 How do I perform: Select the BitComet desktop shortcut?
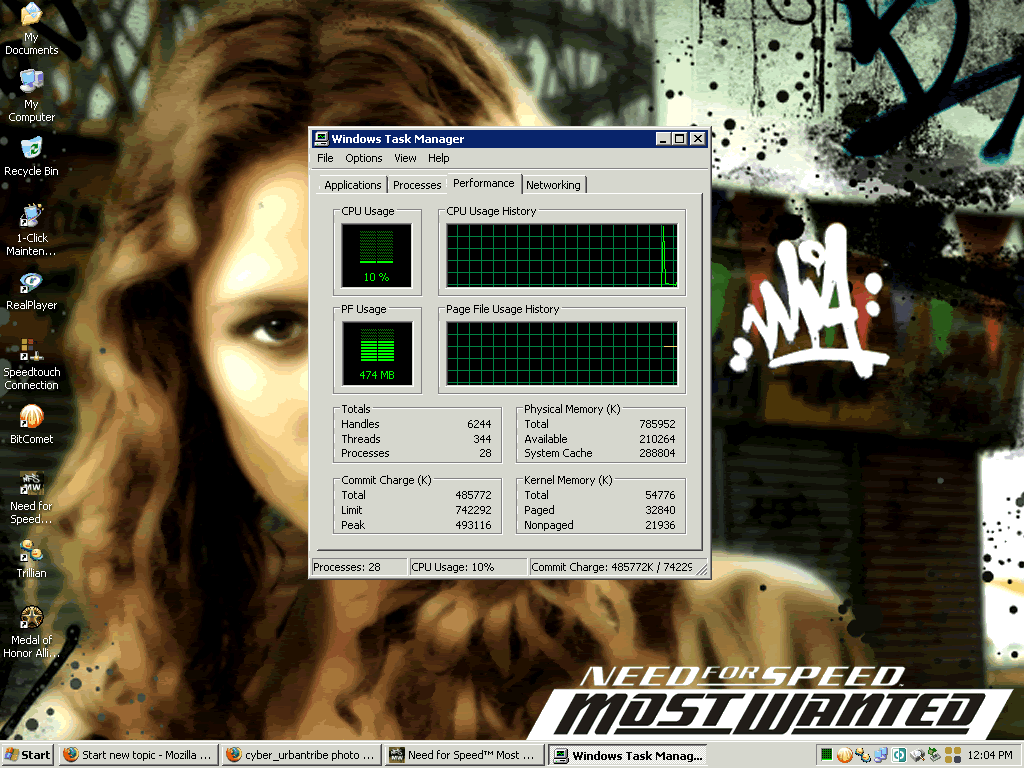(x=31, y=424)
